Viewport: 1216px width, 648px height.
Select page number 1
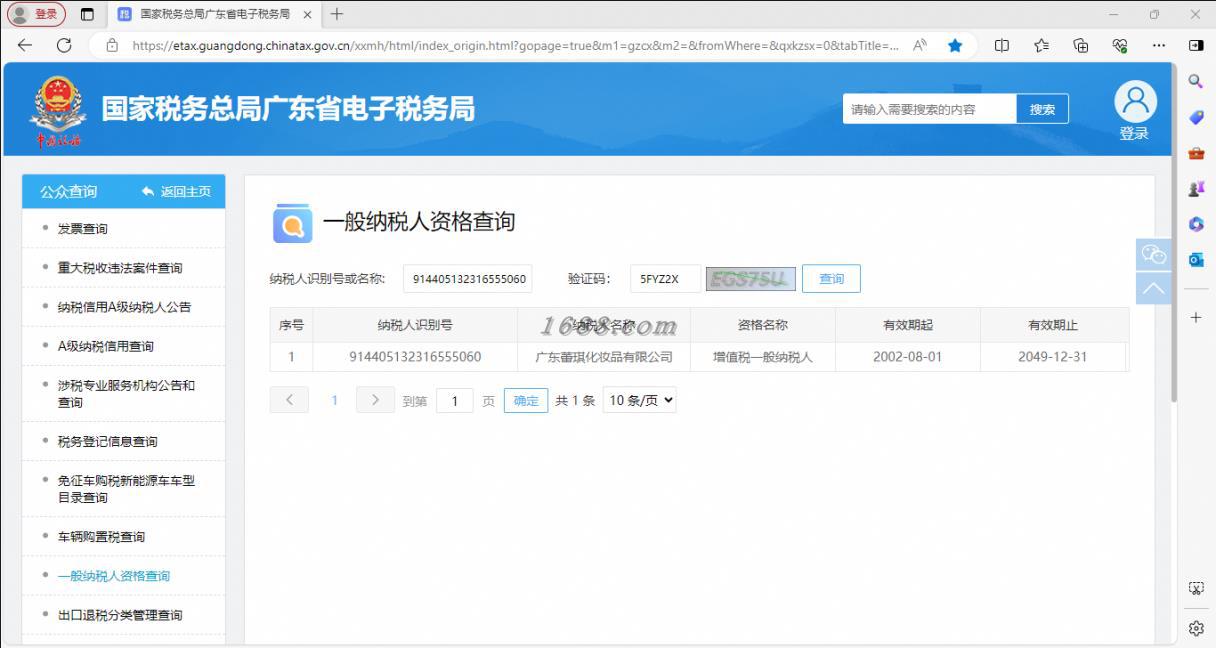[x=334, y=400]
